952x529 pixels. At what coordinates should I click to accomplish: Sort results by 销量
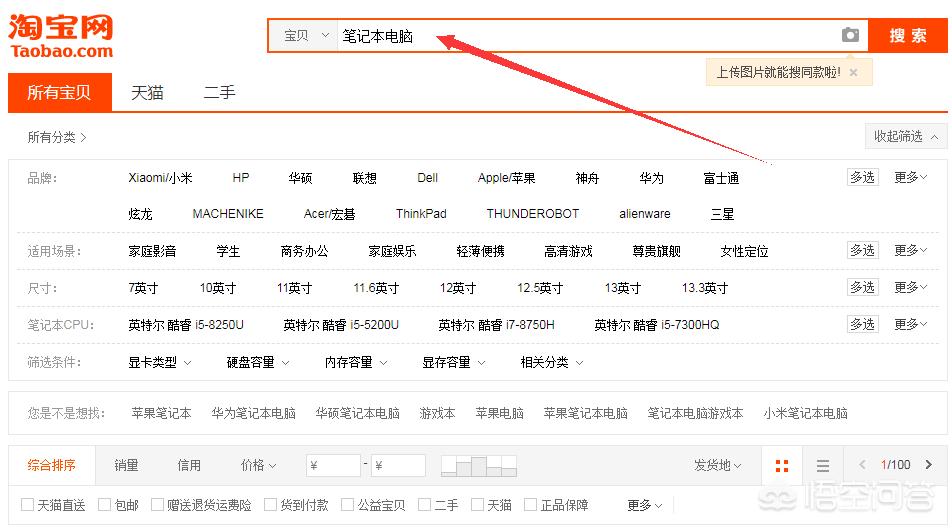pyautogui.click(x=126, y=465)
